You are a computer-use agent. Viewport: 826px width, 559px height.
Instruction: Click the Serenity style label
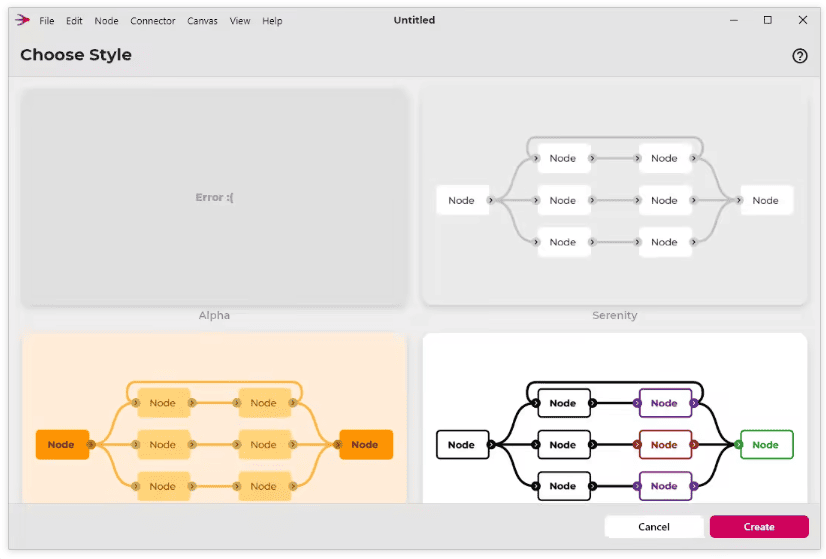tap(614, 315)
